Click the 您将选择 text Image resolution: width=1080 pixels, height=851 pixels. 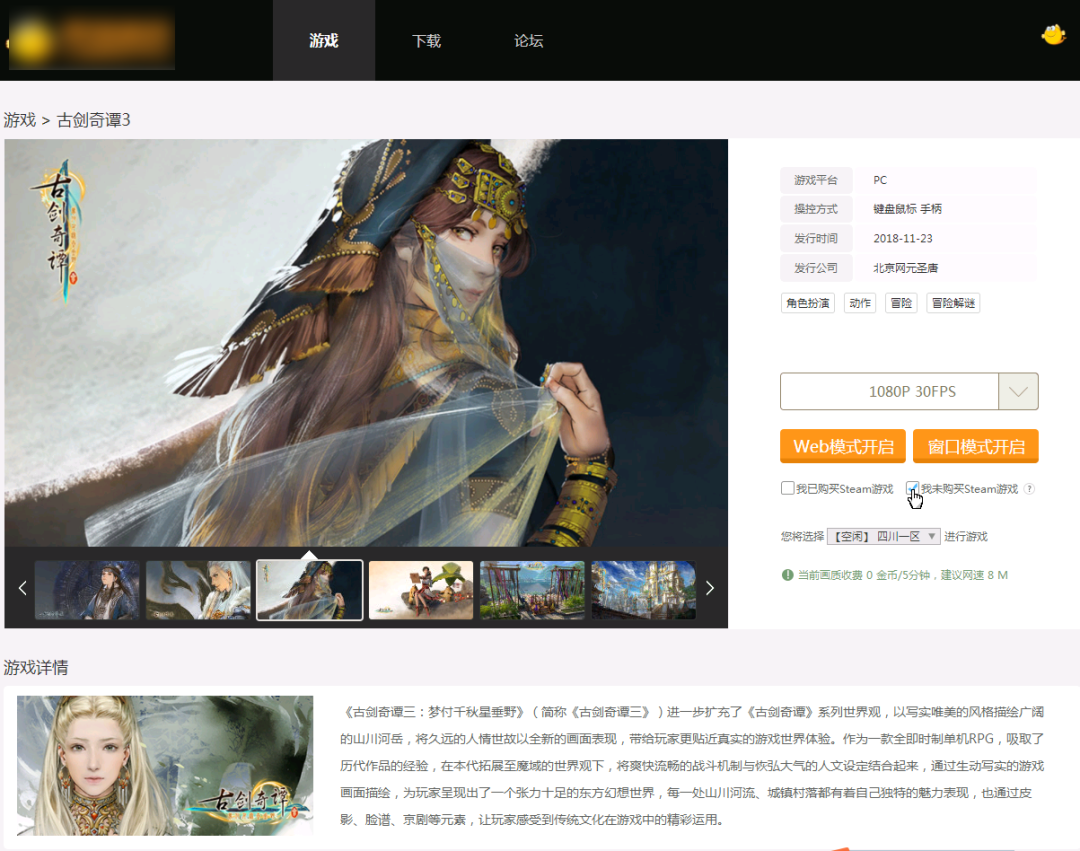tap(802, 536)
